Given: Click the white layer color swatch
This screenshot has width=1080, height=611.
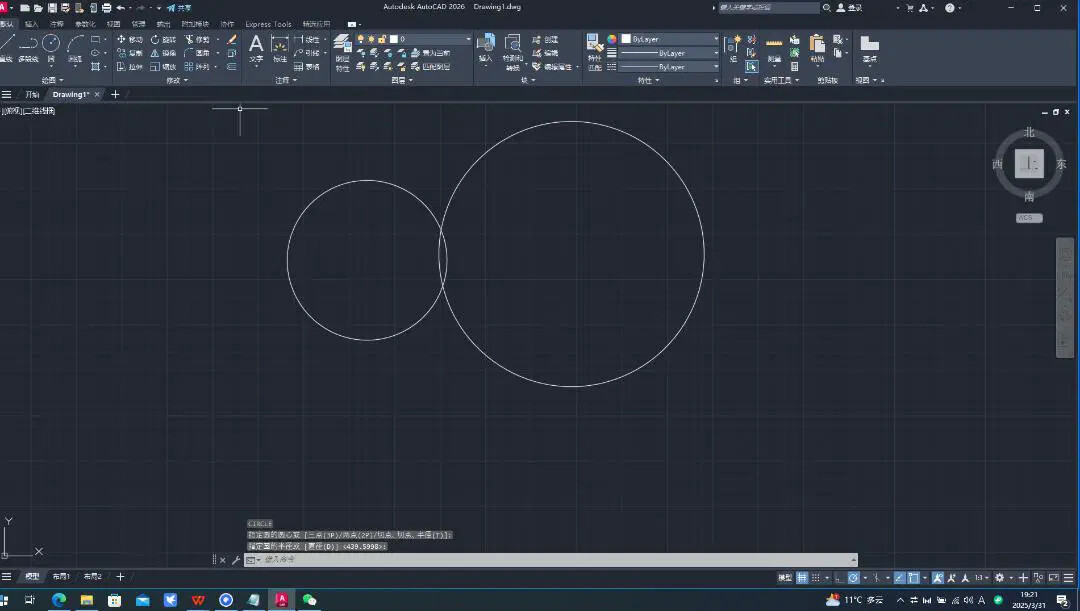Looking at the screenshot, I should tap(394, 39).
